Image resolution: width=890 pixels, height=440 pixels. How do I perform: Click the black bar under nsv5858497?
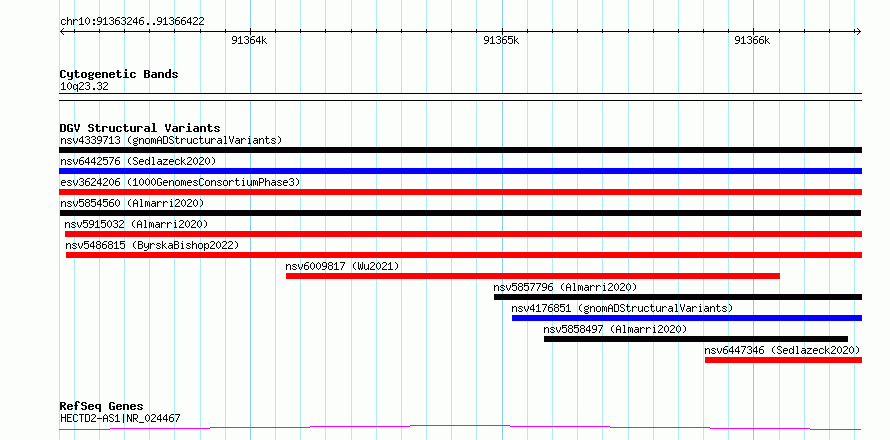[x=696, y=339]
